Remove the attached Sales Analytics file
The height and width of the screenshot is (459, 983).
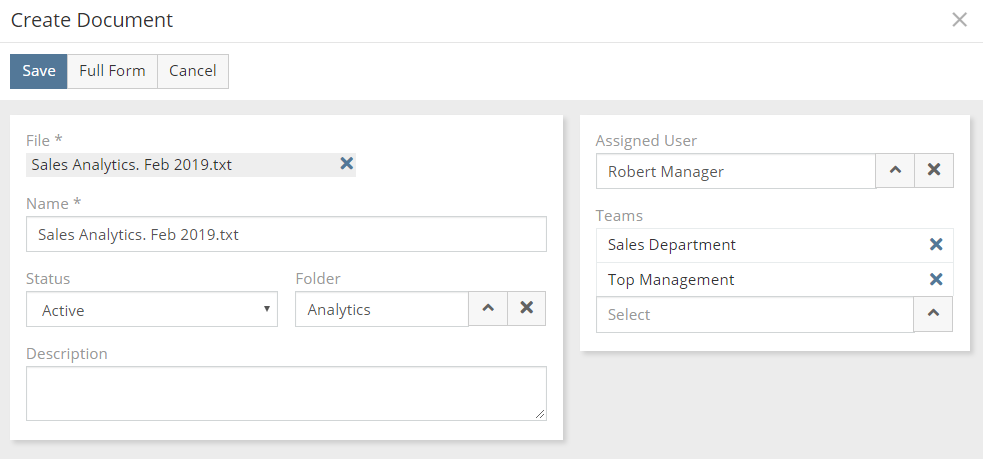(346, 164)
